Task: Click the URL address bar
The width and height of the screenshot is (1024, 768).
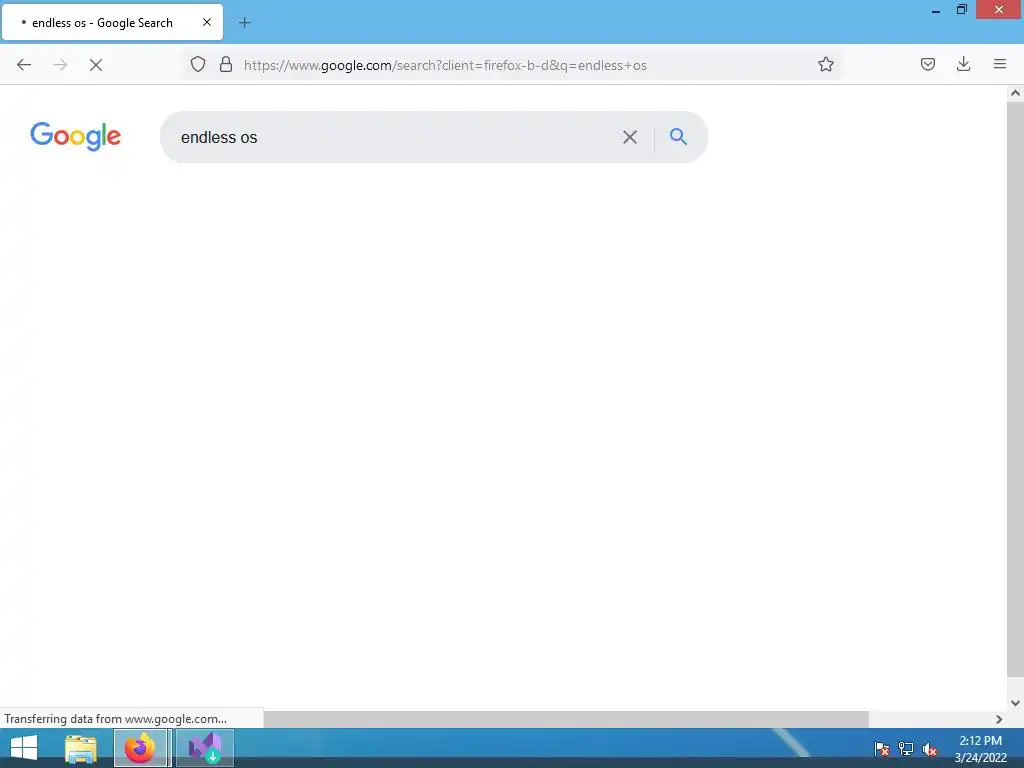Action: 513,65
